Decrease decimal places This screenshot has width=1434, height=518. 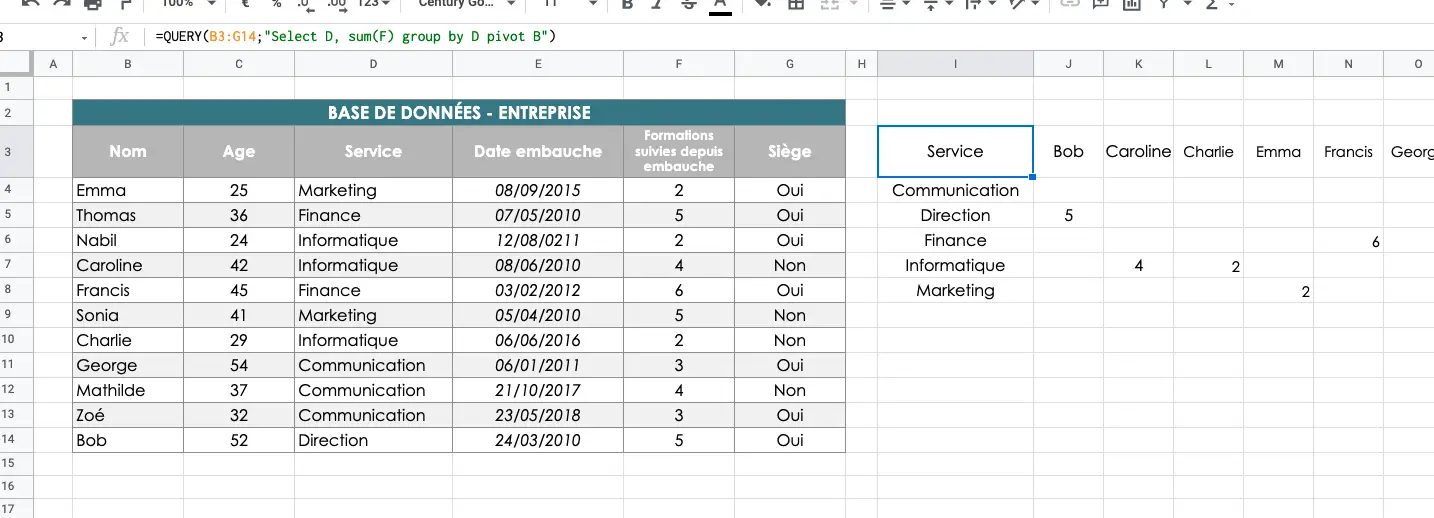(307, 4)
